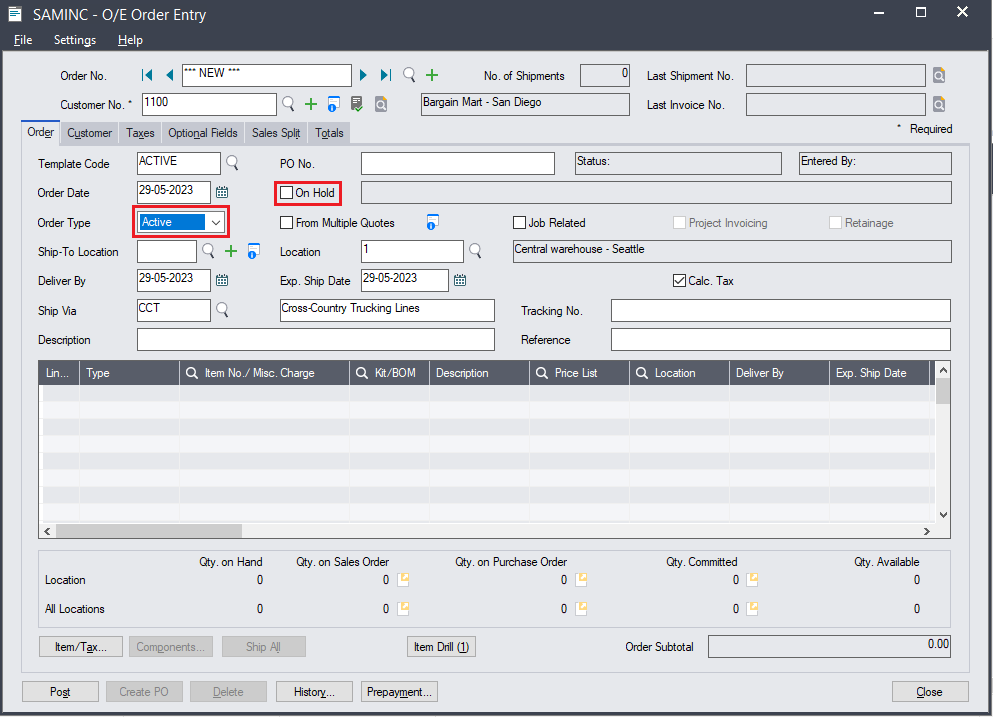
Task: Open the File menu
Action: pos(23,40)
